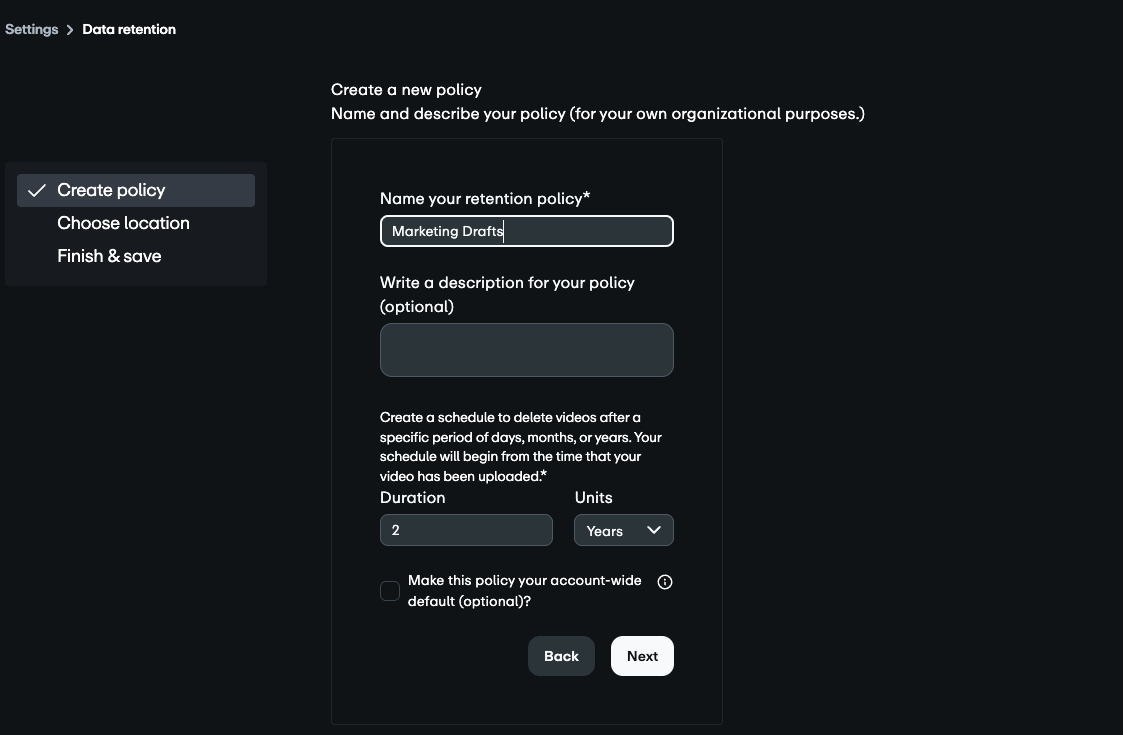Viewport: 1123px width, 735px height.
Task: Change the retention period units via dropdown
Action: click(x=623, y=530)
